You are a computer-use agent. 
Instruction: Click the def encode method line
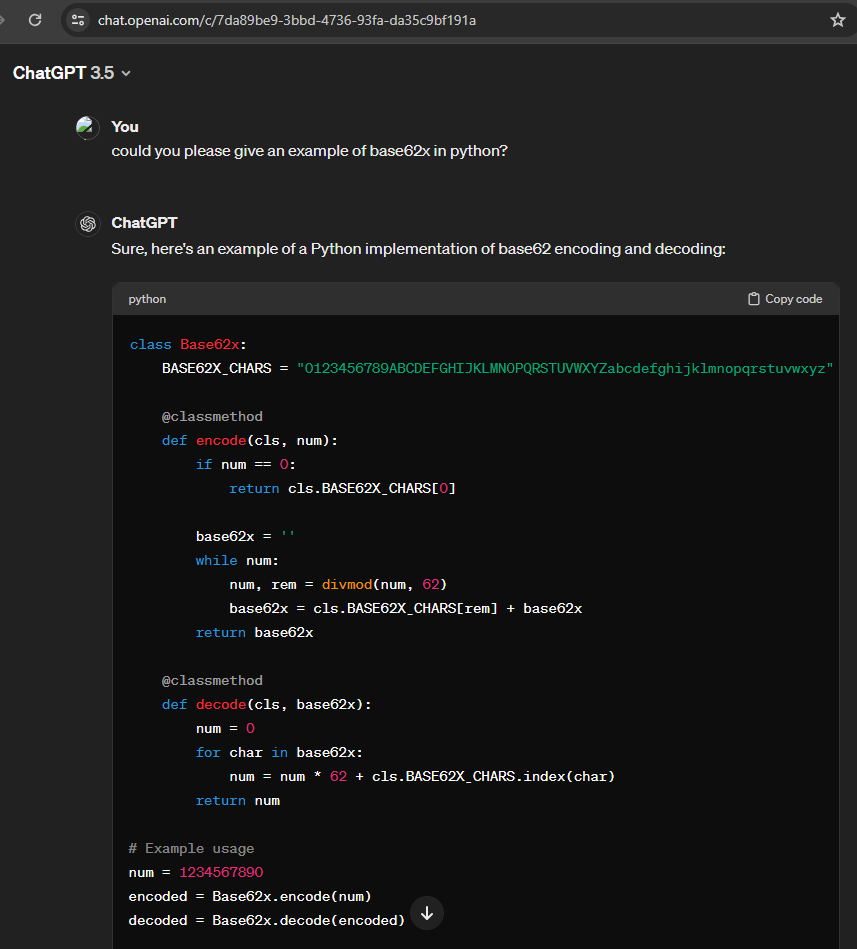coord(250,440)
